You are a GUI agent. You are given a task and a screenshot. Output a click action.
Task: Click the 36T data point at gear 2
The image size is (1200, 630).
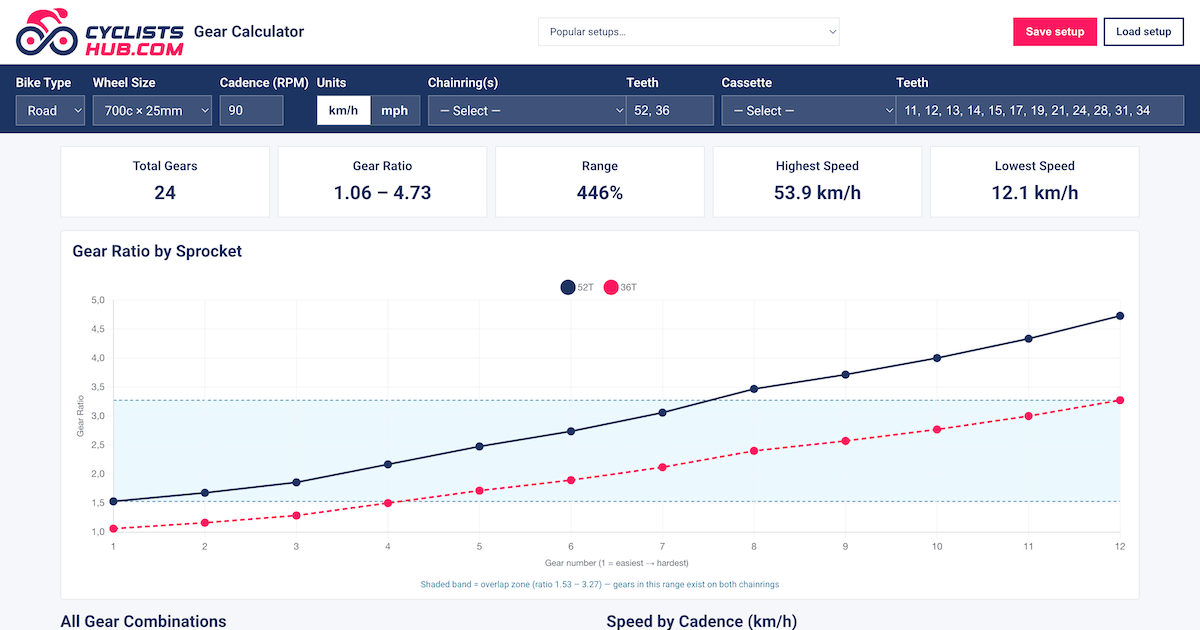205,523
